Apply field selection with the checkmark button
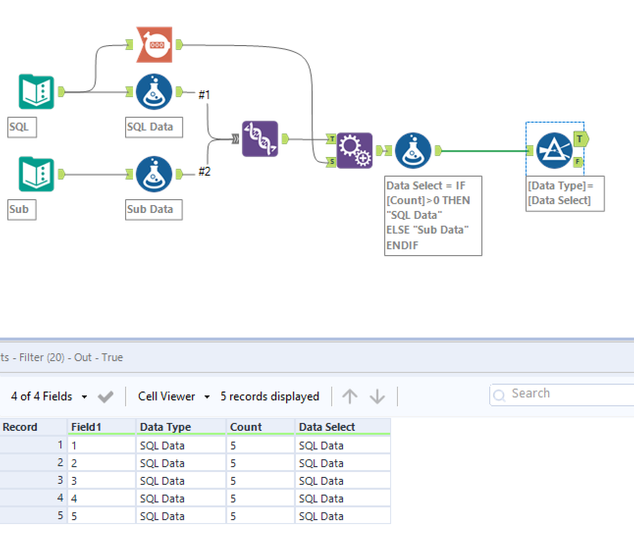634x551 pixels. [106, 397]
